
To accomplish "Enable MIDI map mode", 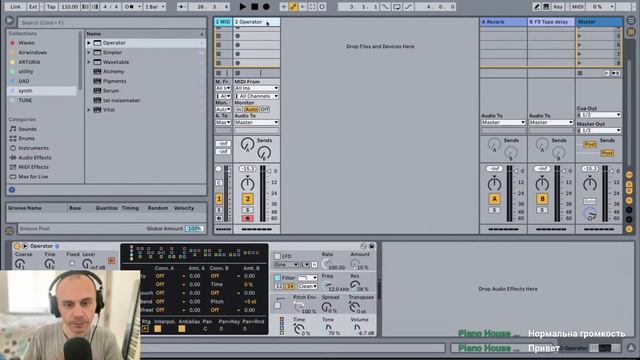I will [578, 7].
